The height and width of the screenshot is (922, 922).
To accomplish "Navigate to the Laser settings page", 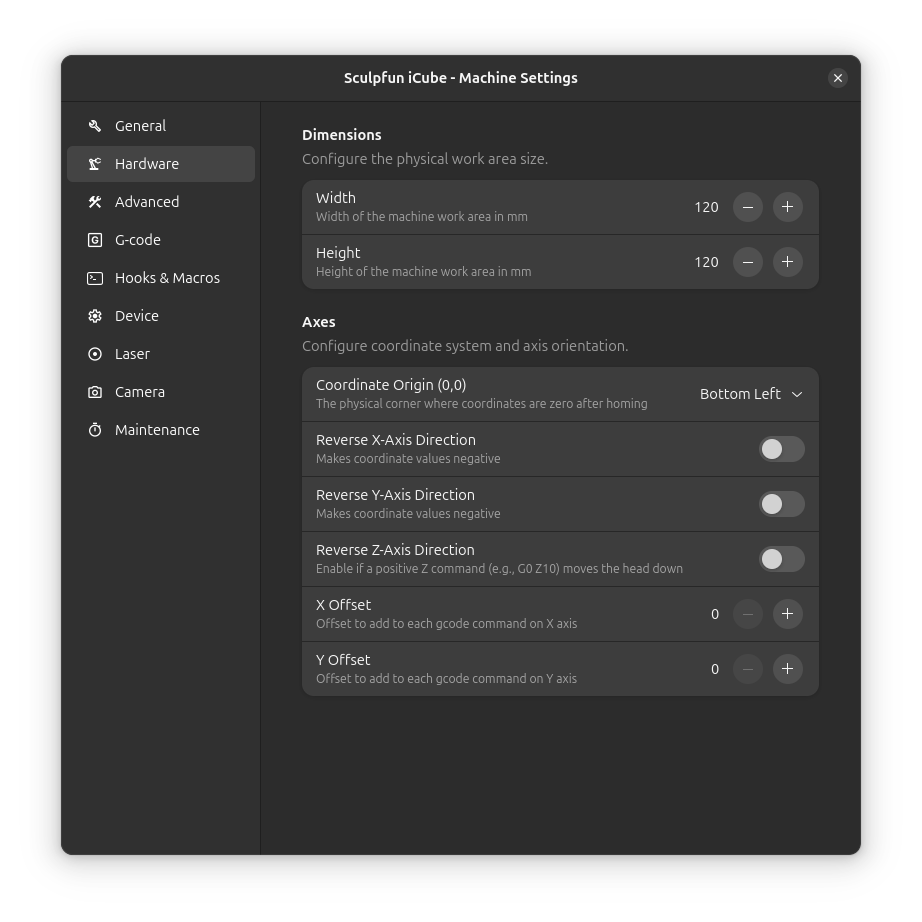I will (132, 354).
